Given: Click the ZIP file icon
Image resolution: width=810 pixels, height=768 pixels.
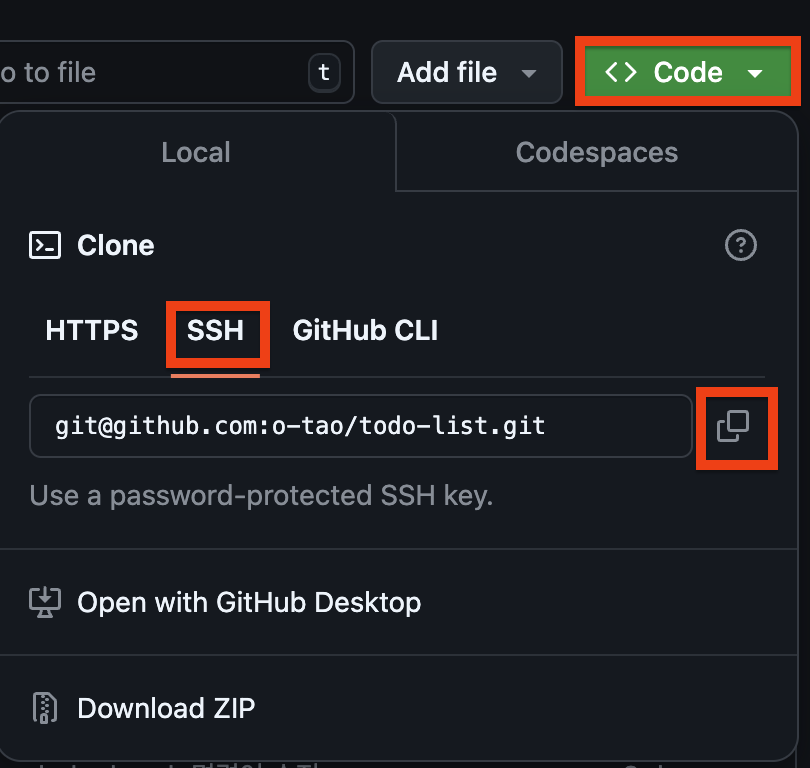Looking at the screenshot, I should (x=45, y=708).
